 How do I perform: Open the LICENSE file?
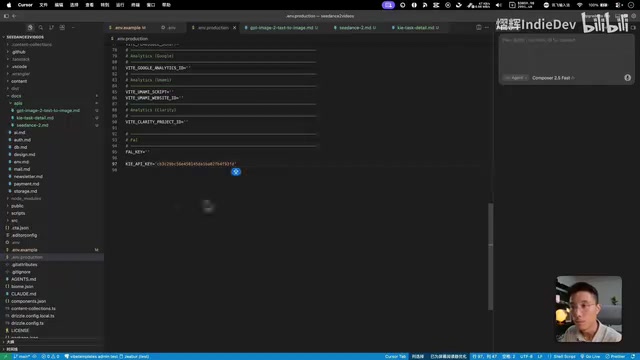point(20,331)
